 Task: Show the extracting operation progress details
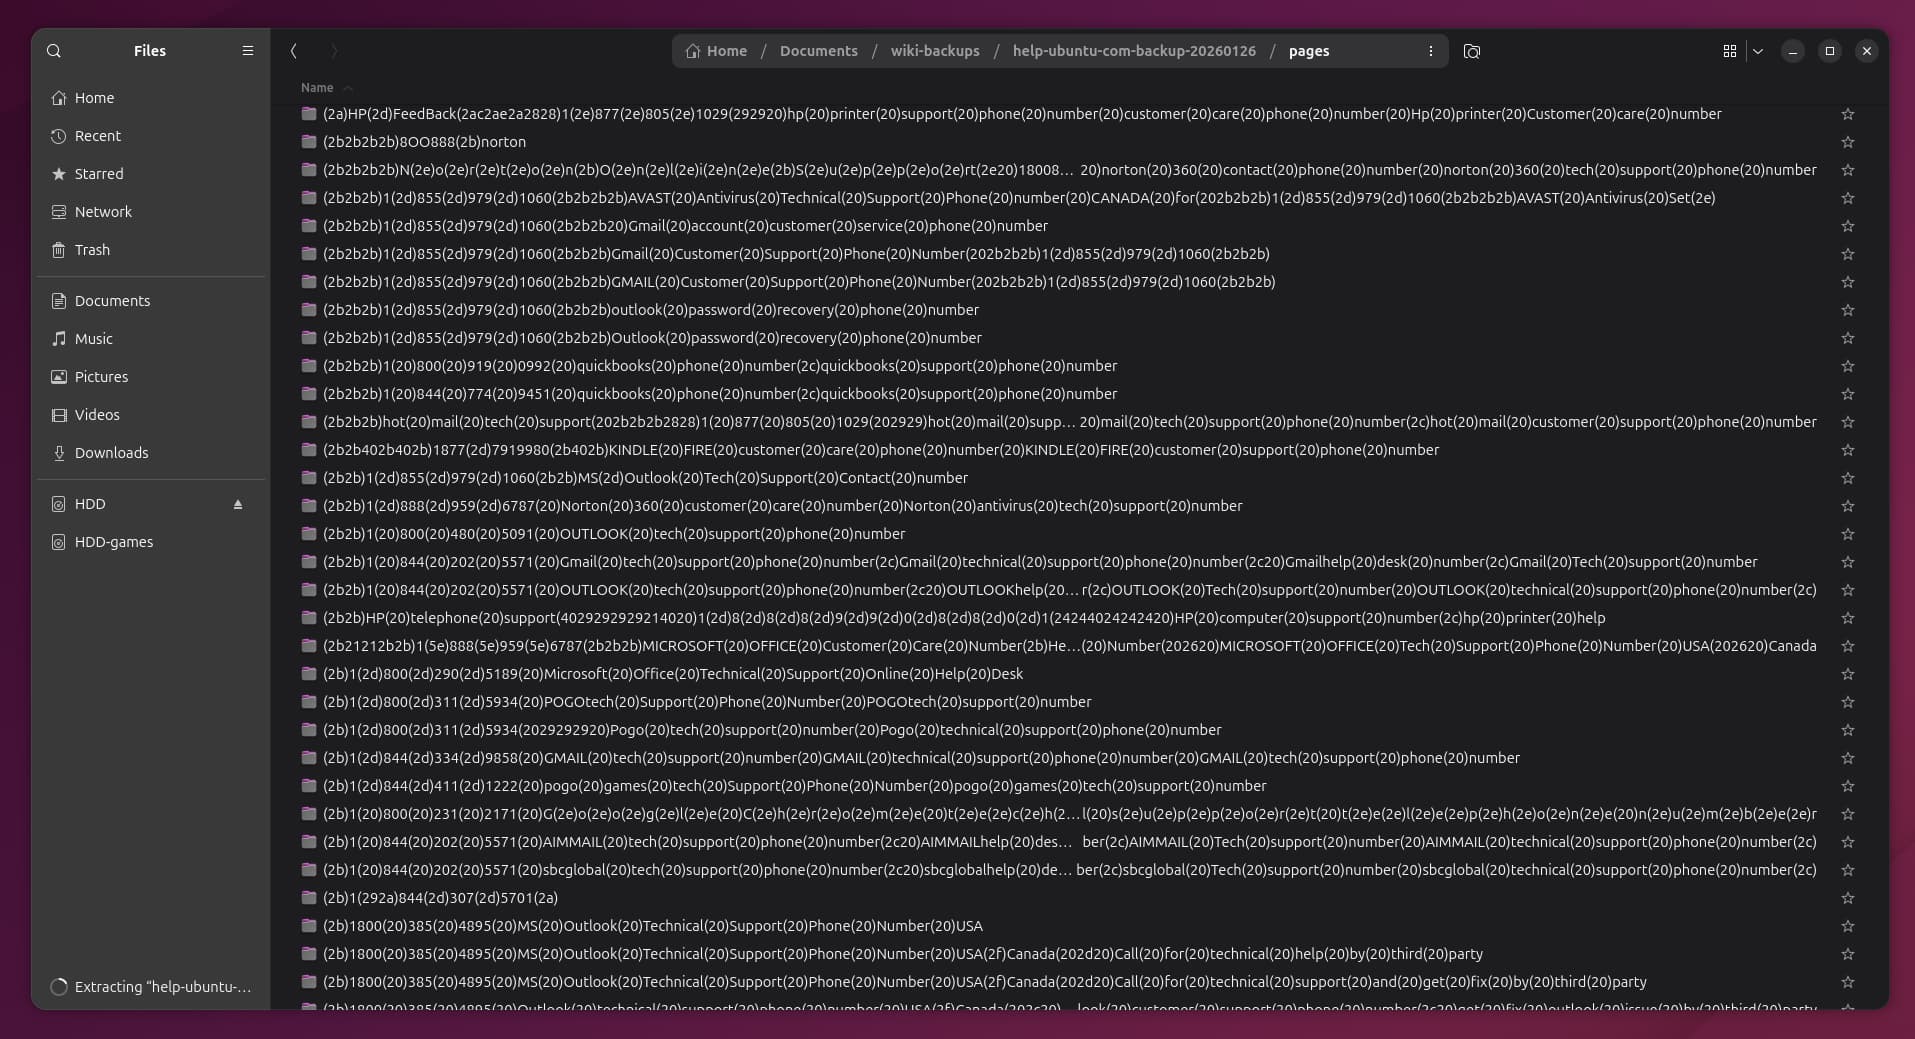[x=162, y=987]
